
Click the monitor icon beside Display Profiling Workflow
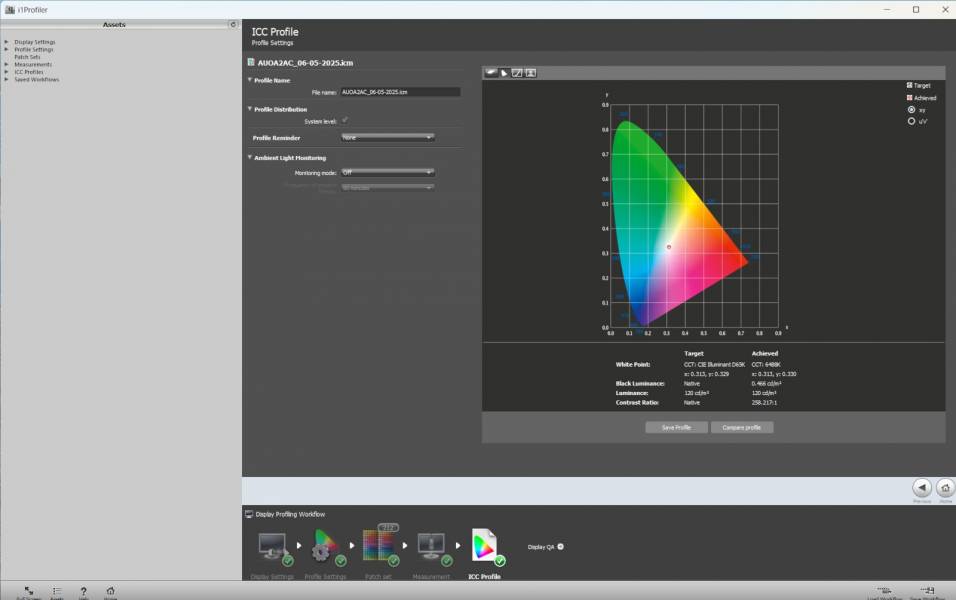[x=249, y=514]
